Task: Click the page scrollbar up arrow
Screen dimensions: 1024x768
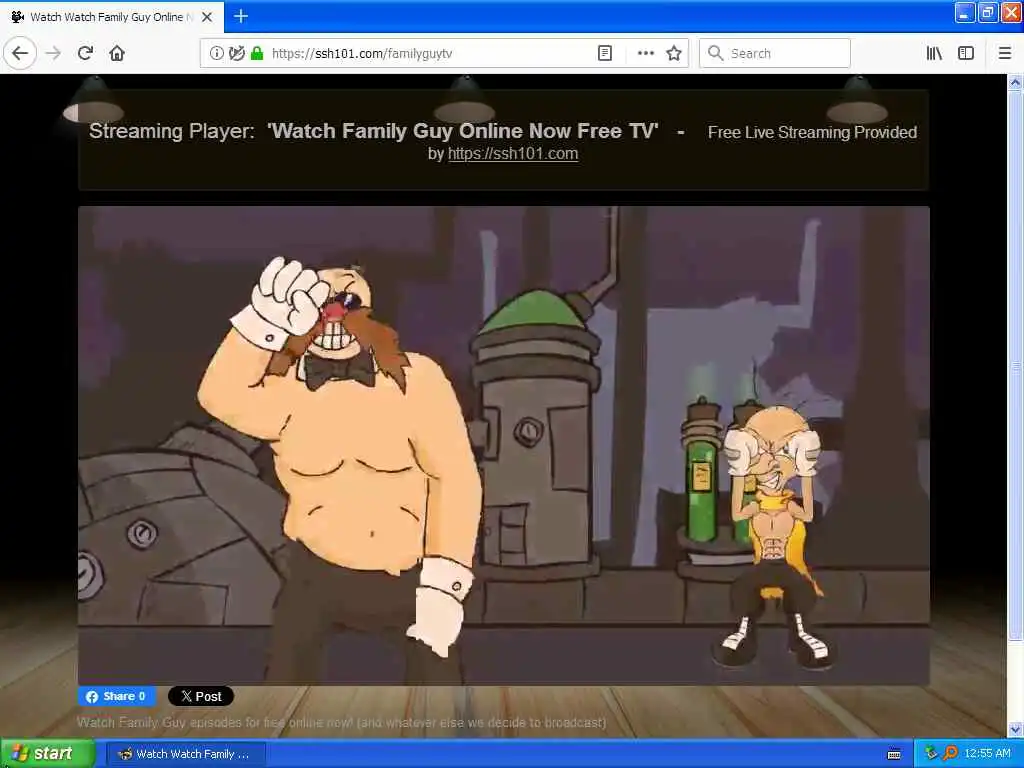Action: (x=1015, y=83)
